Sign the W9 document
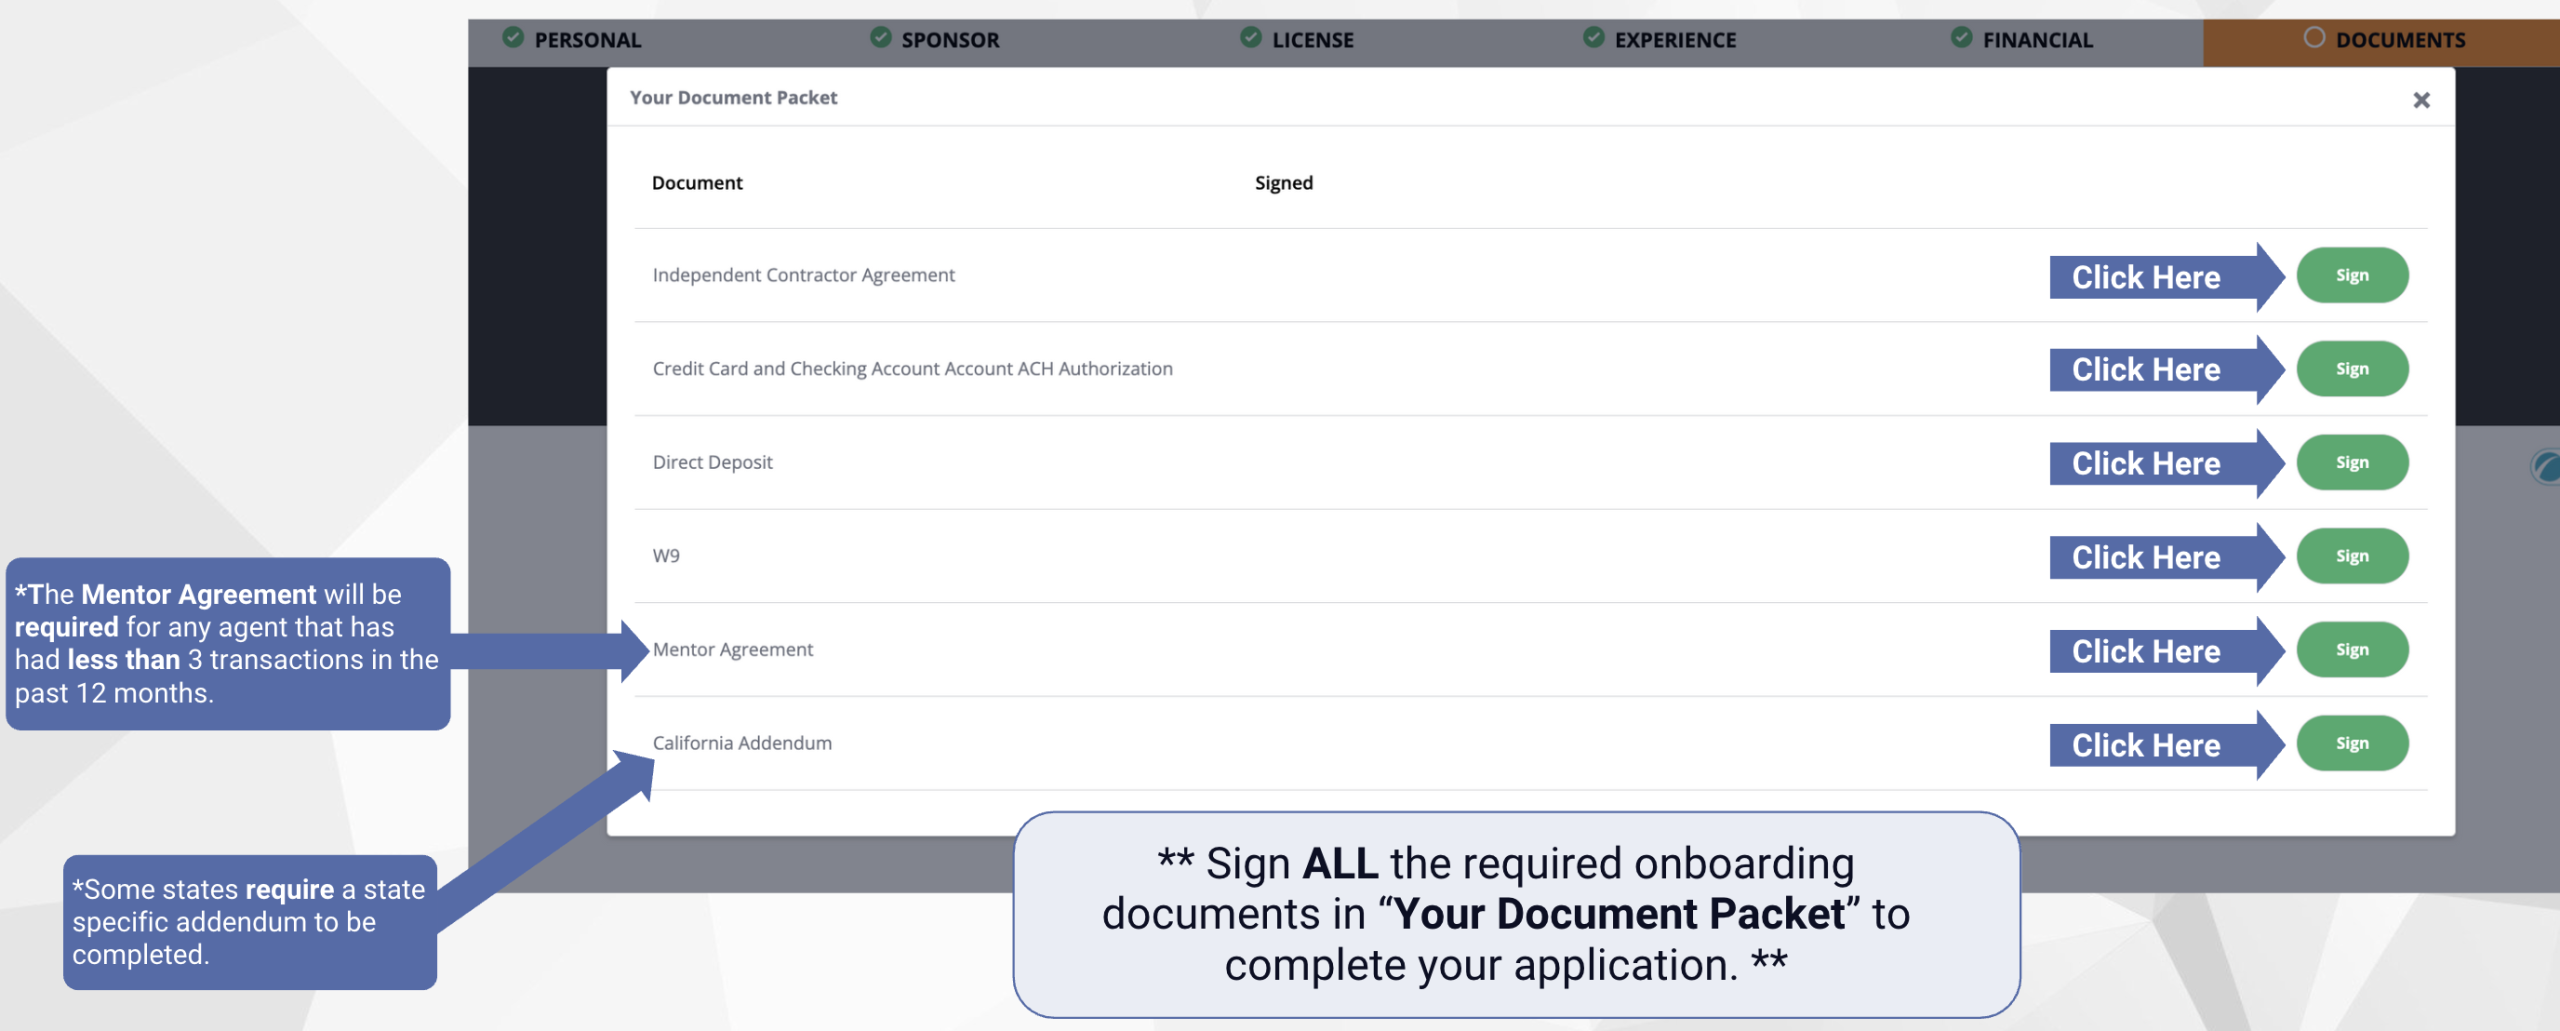The image size is (2560, 1031). coord(2351,556)
